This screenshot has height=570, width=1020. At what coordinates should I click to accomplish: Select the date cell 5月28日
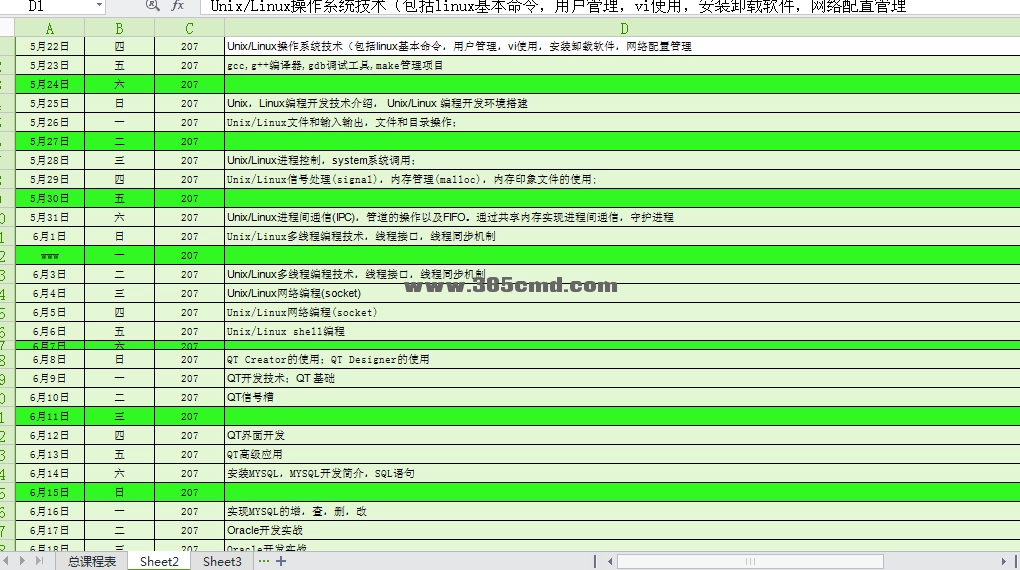point(50,160)
